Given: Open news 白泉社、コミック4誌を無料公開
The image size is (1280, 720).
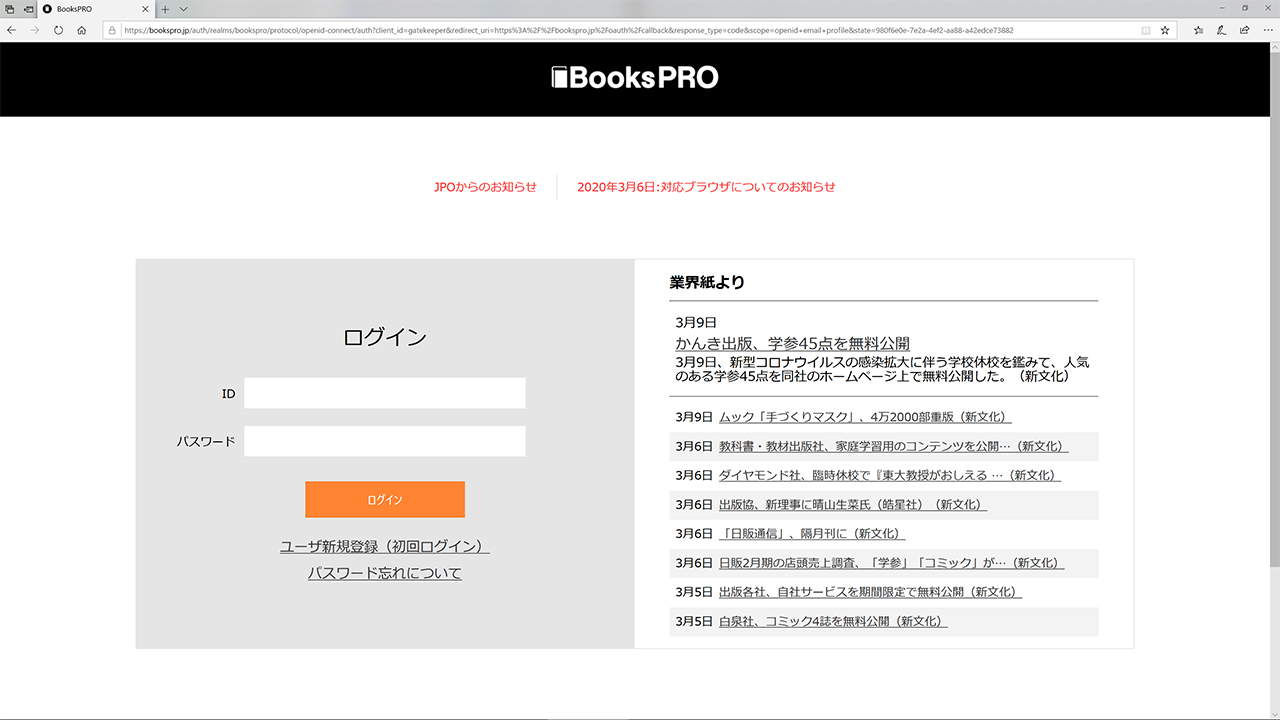Looking at the screenshot, I should (833, 621).
